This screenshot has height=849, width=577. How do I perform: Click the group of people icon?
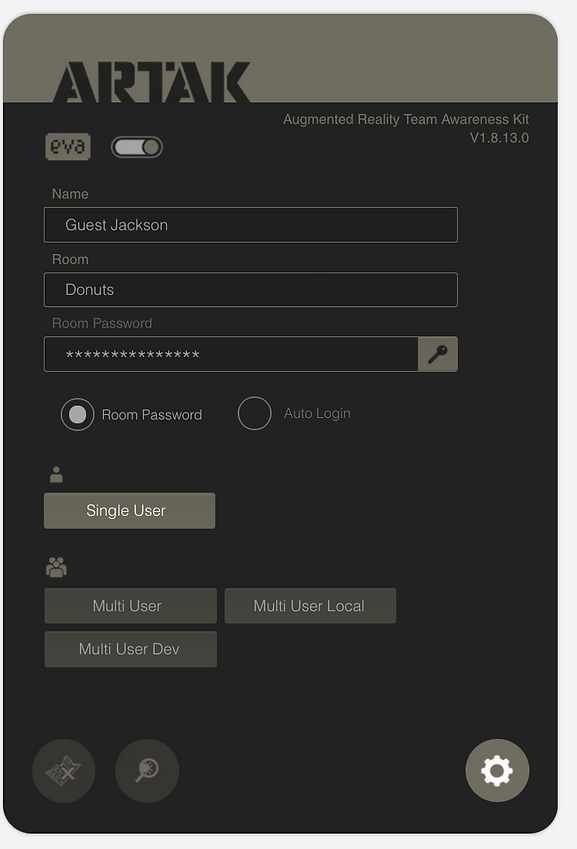point(56,567)
